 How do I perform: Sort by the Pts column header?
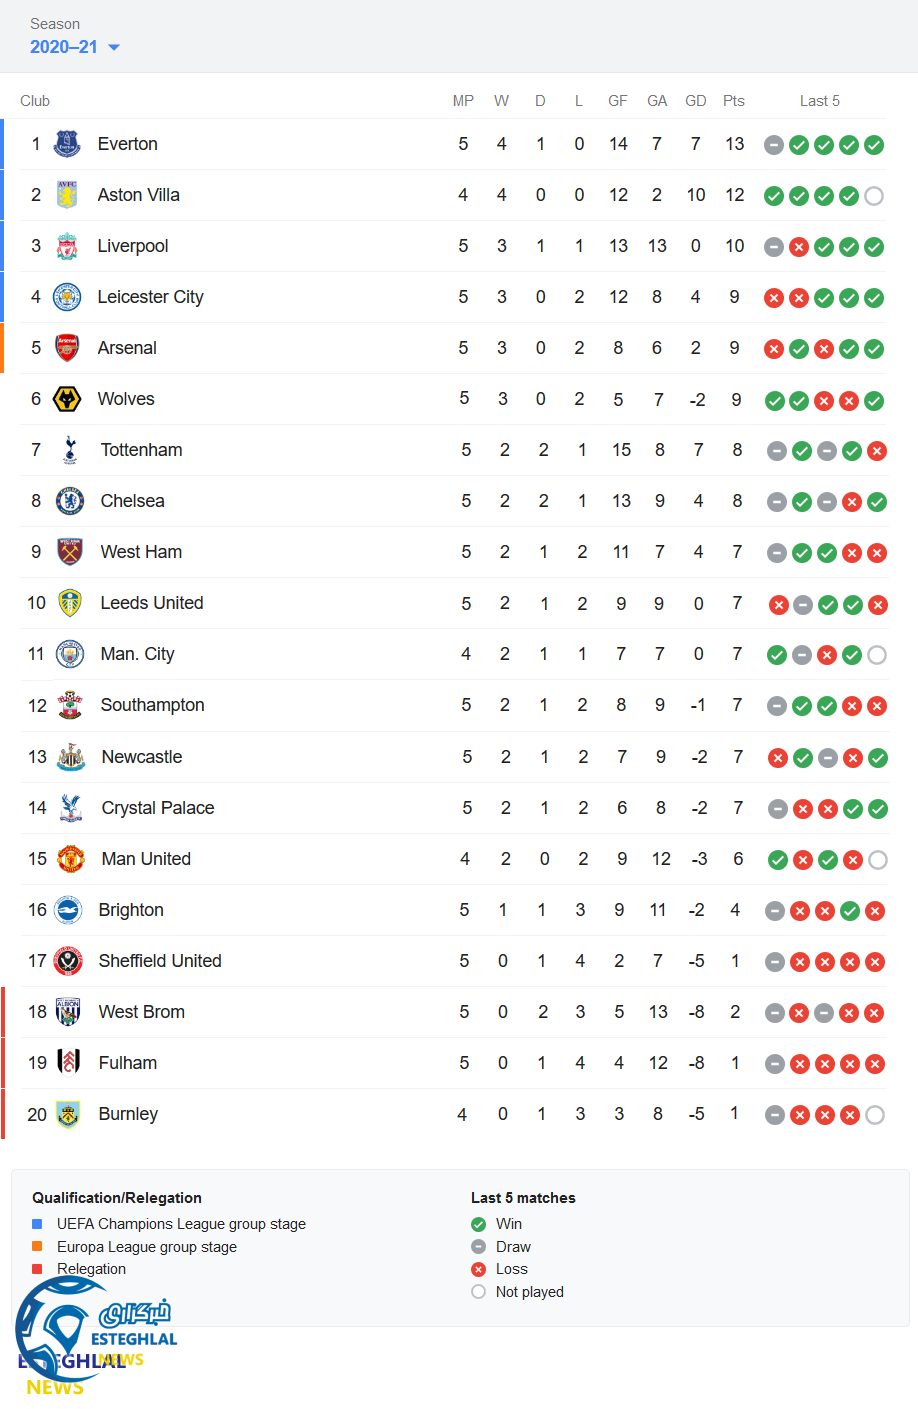click(734, 101)
